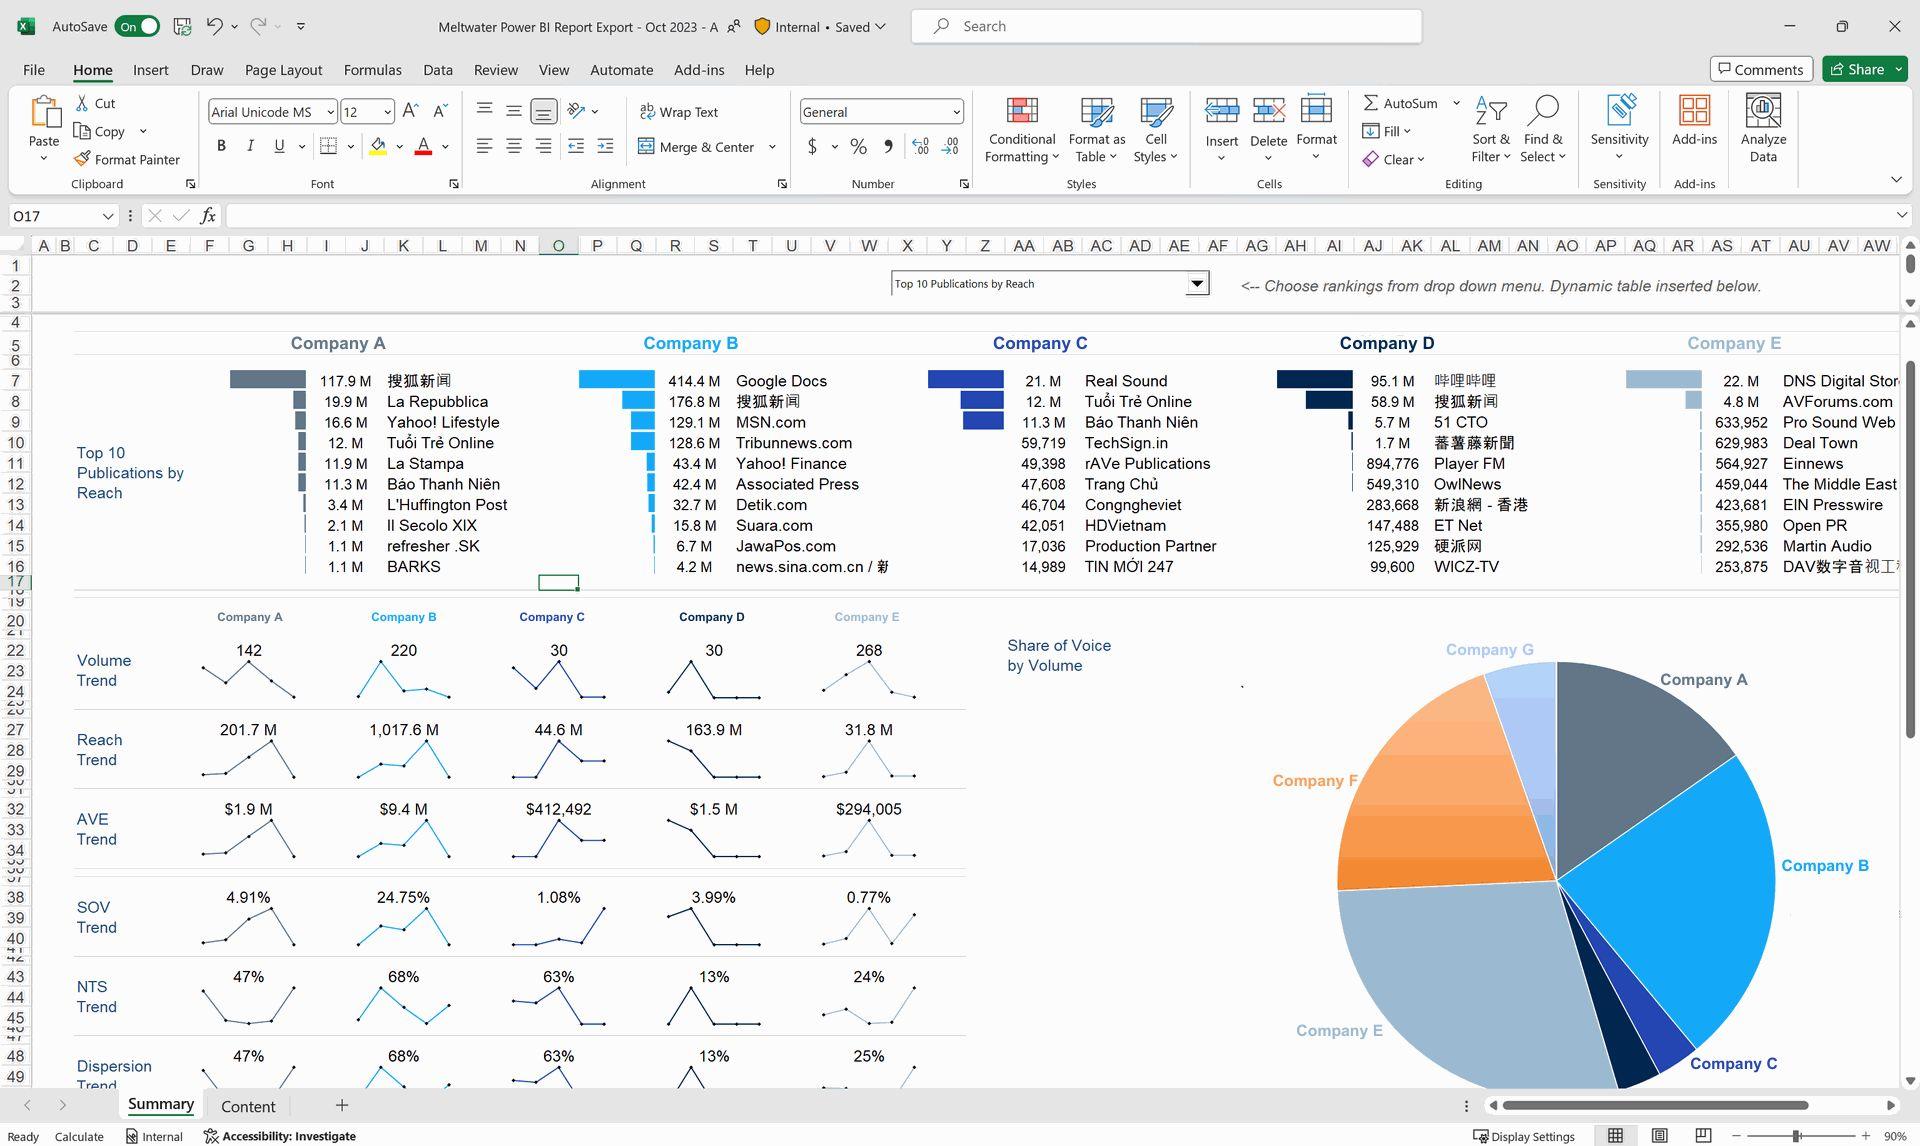Open Conditional Formatting menu

pyautogui.click(x=1021, y=130)
